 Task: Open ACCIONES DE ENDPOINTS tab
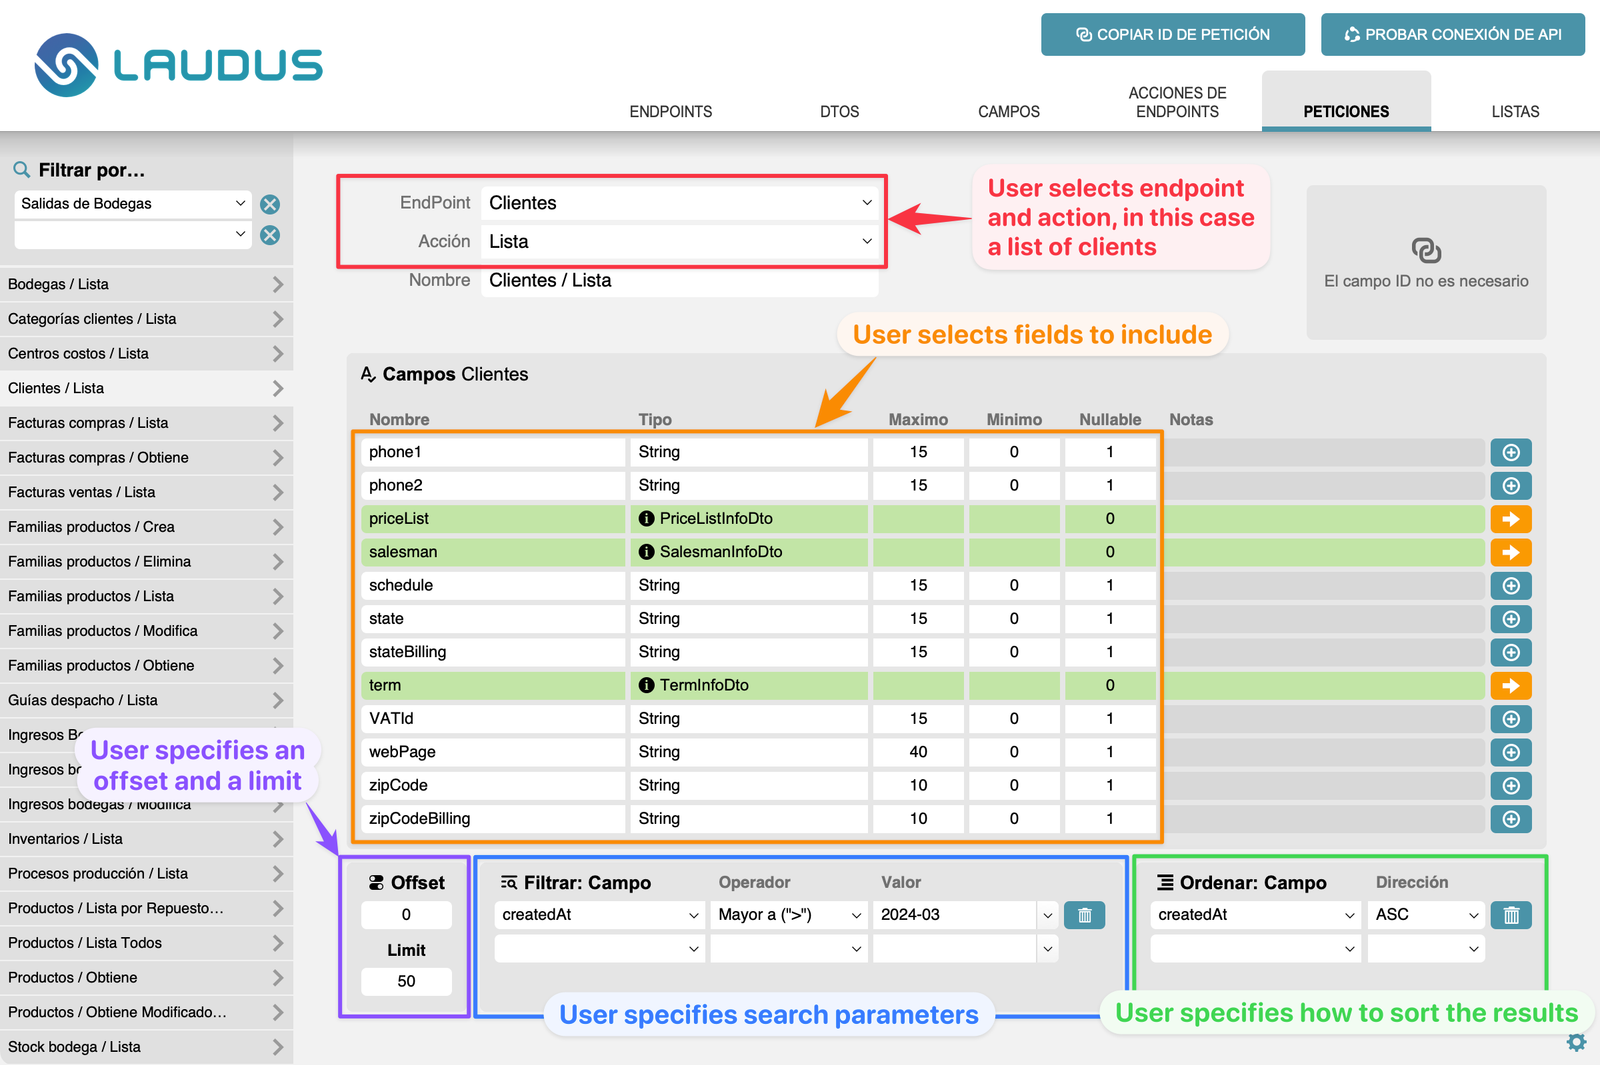pyautogui.click(x=1177, y=102)
